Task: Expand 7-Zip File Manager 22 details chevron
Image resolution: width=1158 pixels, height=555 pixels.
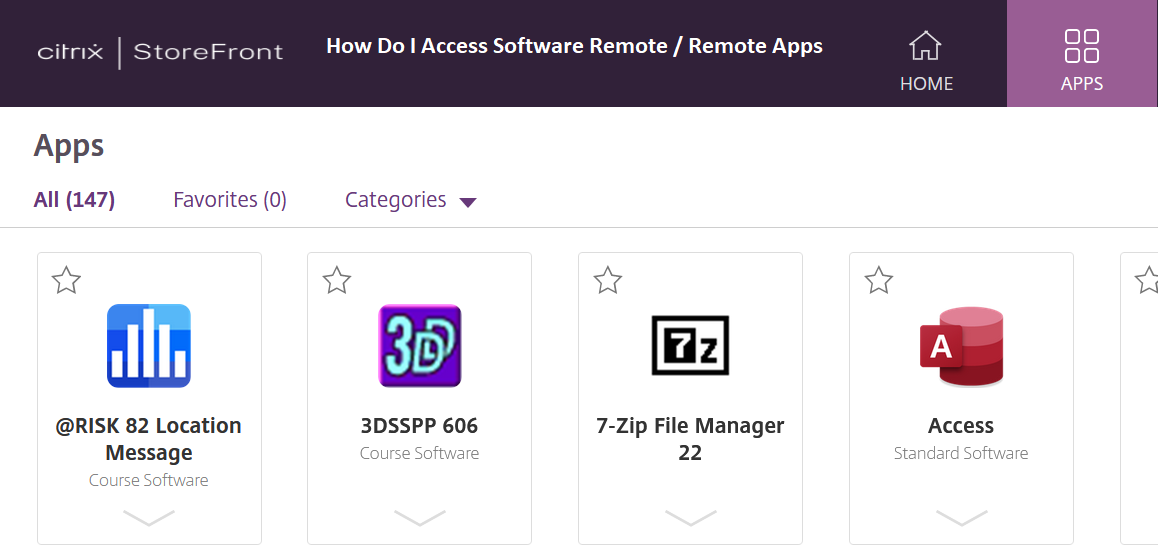Action: (691, 517)
